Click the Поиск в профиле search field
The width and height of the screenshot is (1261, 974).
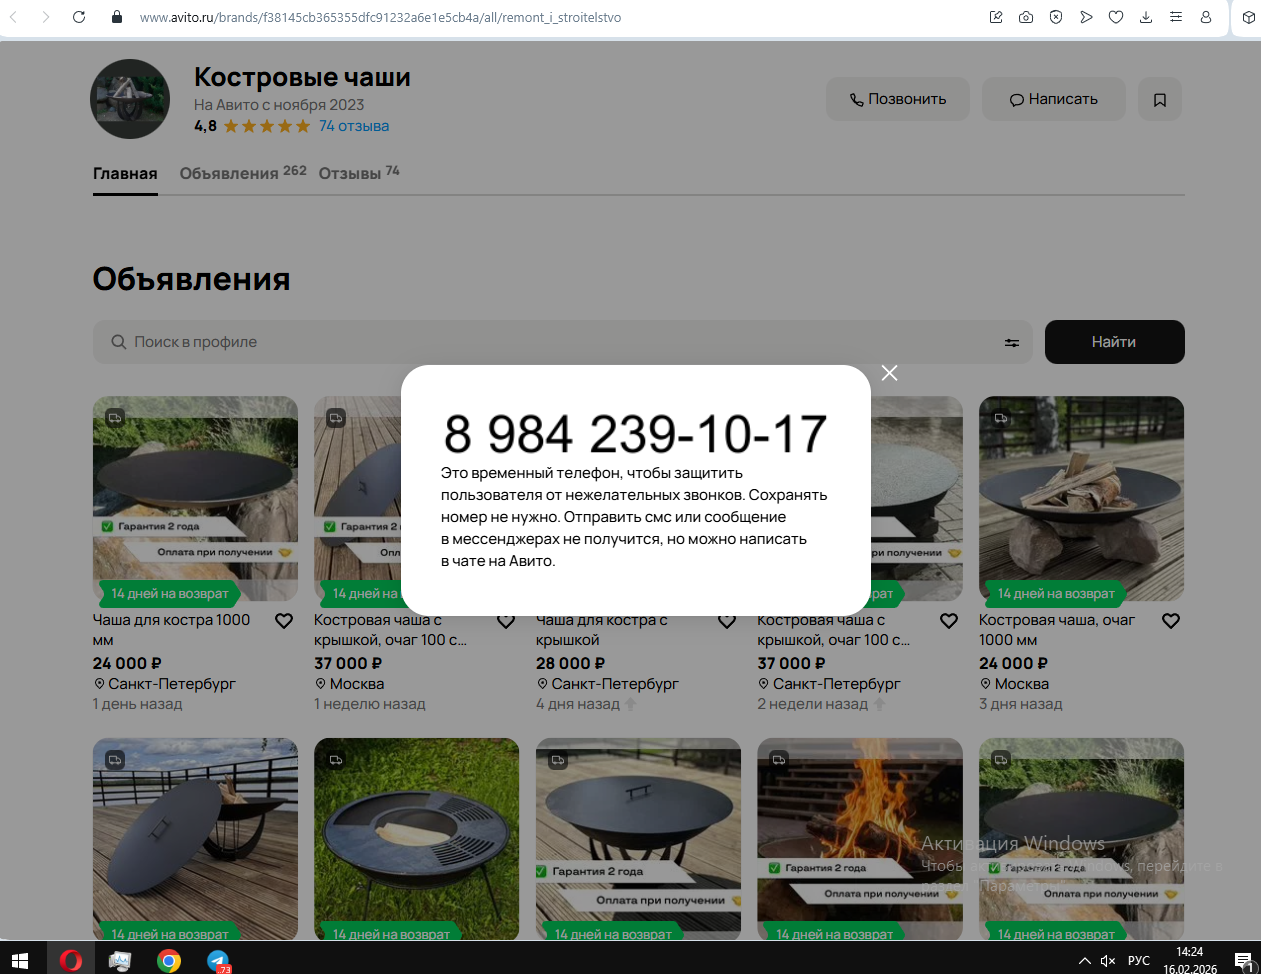click(563, 342)
